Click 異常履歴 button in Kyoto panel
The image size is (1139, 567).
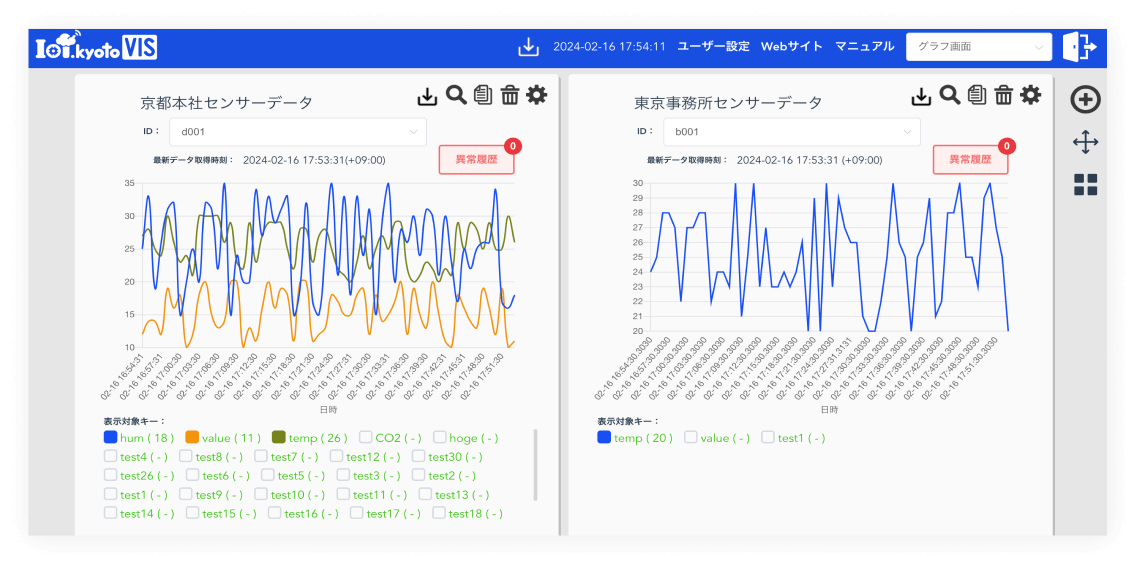pyautogui.click(x=476, y=160)
